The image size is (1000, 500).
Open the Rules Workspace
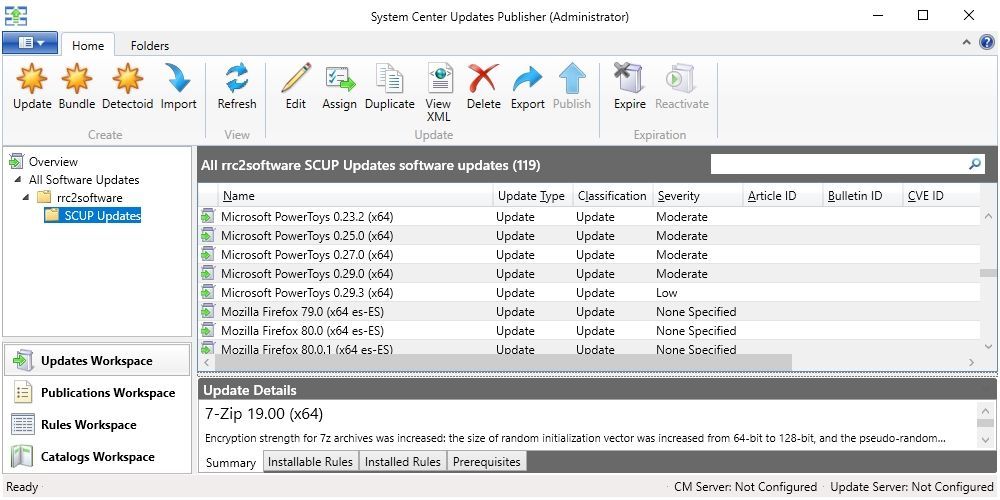[96, 424]
